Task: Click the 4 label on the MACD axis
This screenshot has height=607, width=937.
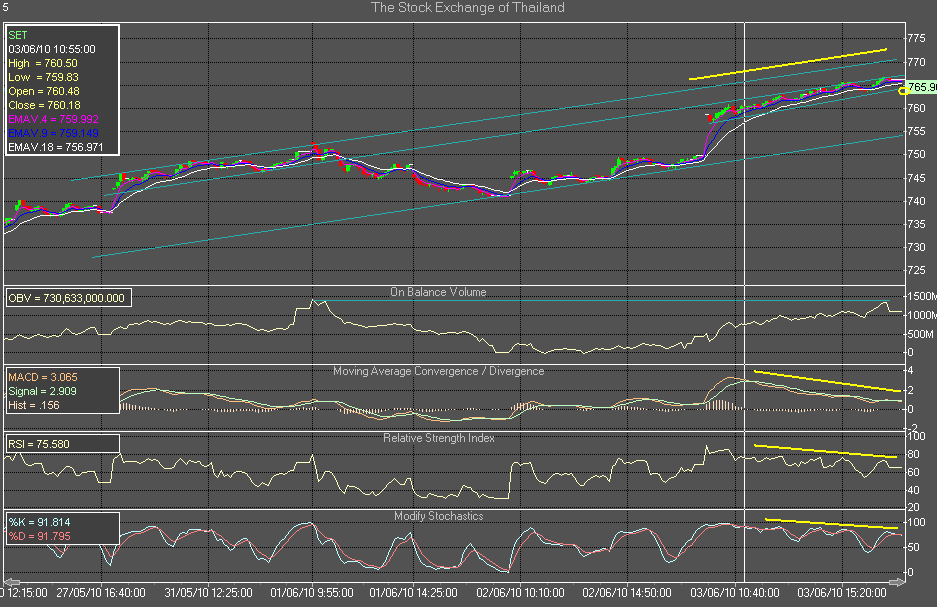Action: coord(910,371)
